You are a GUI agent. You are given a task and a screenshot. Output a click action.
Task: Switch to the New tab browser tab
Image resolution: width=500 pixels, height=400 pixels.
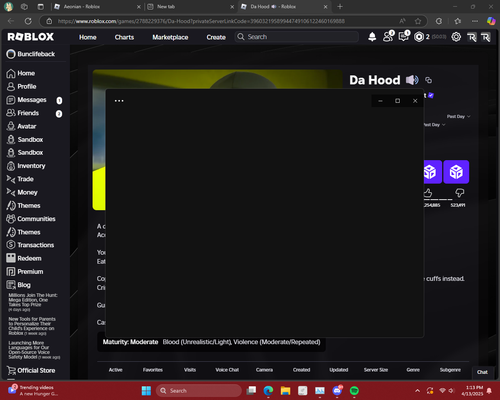tap(191, 7)
